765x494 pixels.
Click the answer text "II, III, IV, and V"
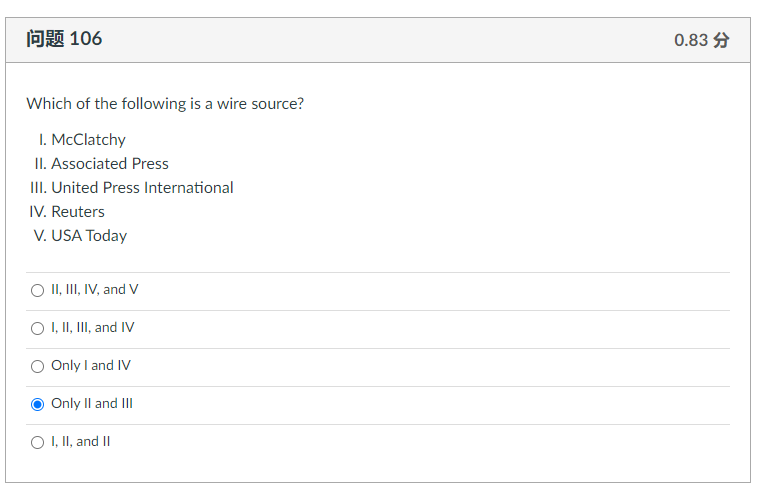pos(95,290)
